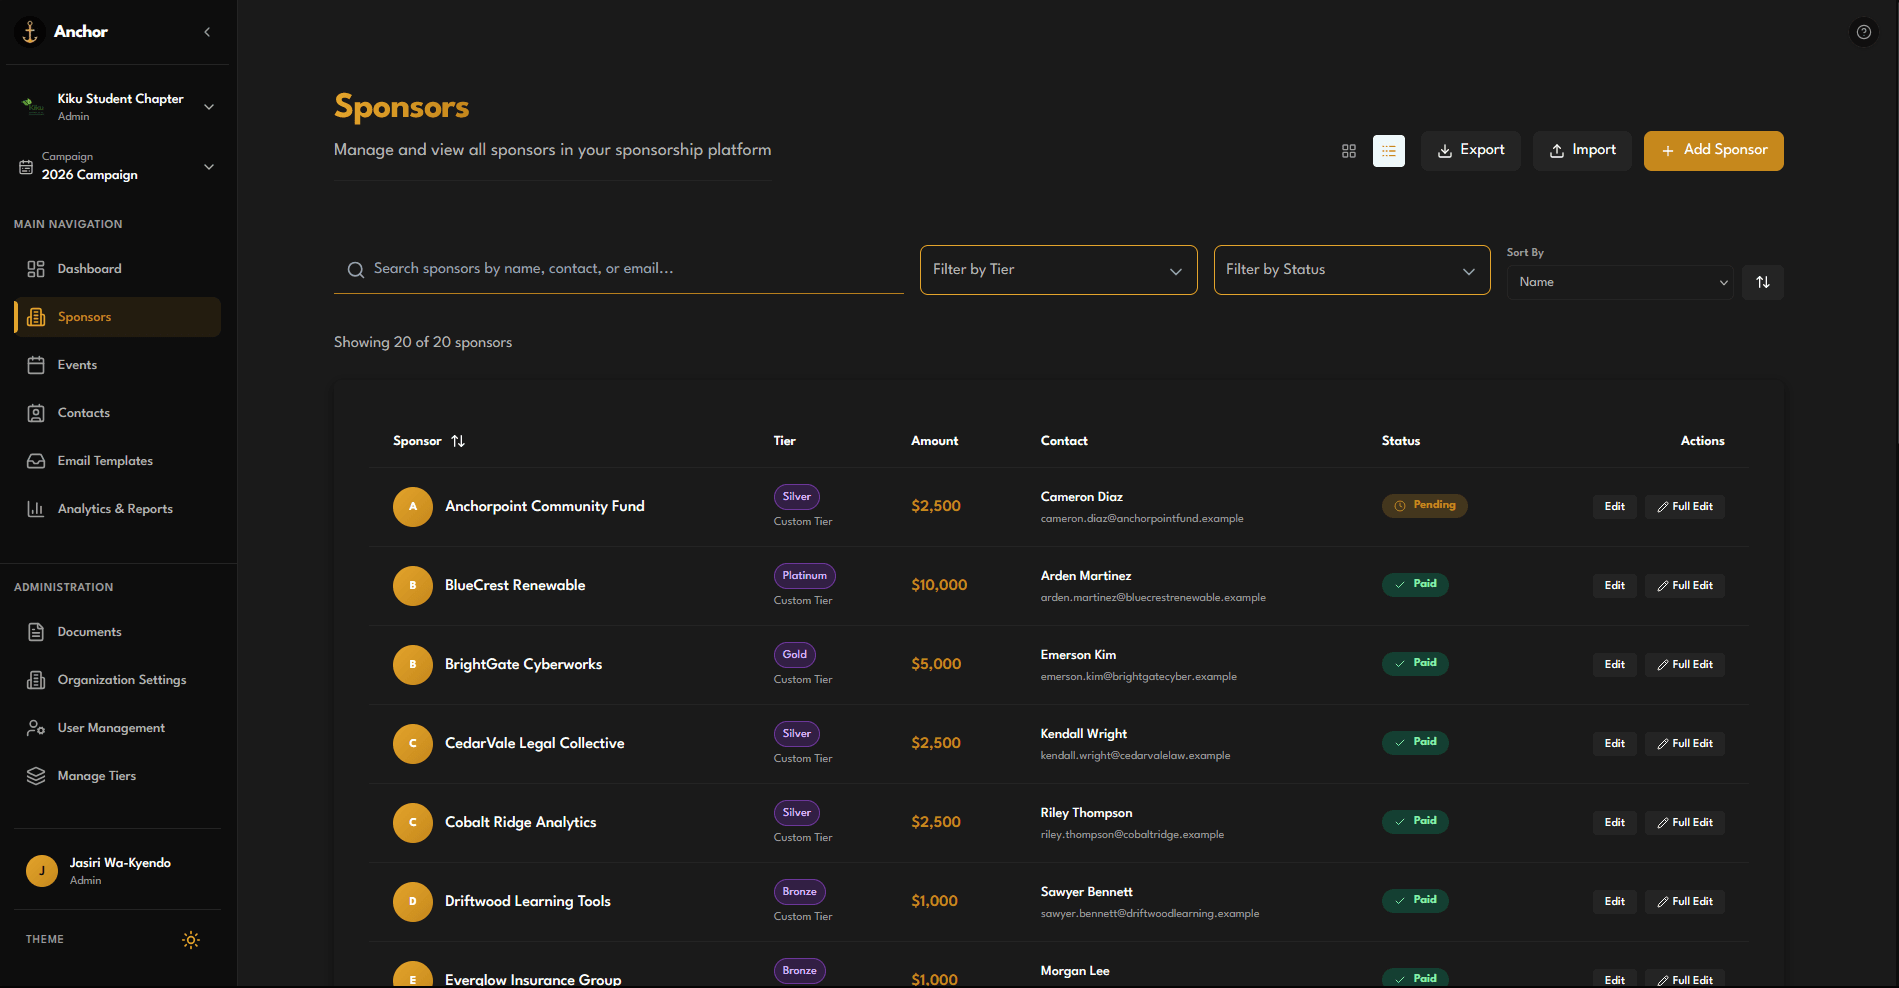This screenshot has height=988, width=1899.
Task: Collapse sidebar using the chevron arrow
Action: (x=207, y=32)
